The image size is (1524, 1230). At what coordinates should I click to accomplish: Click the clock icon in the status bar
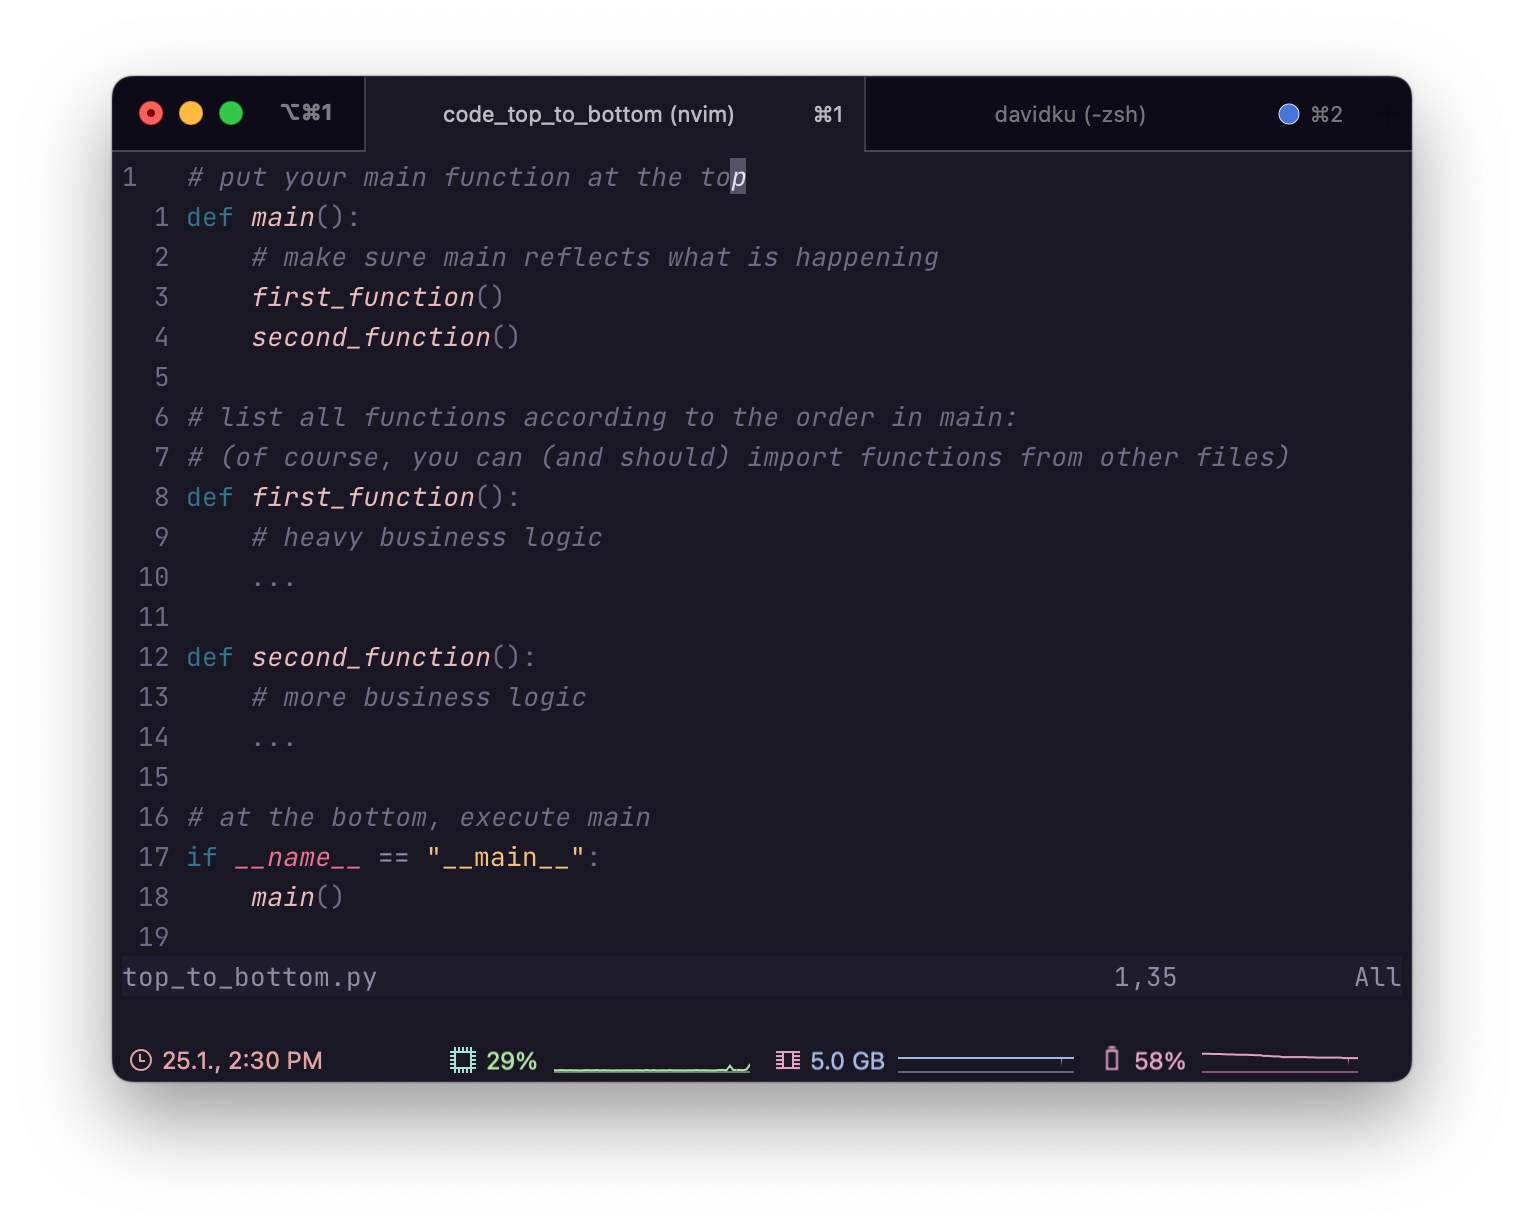click(141, 1060)
